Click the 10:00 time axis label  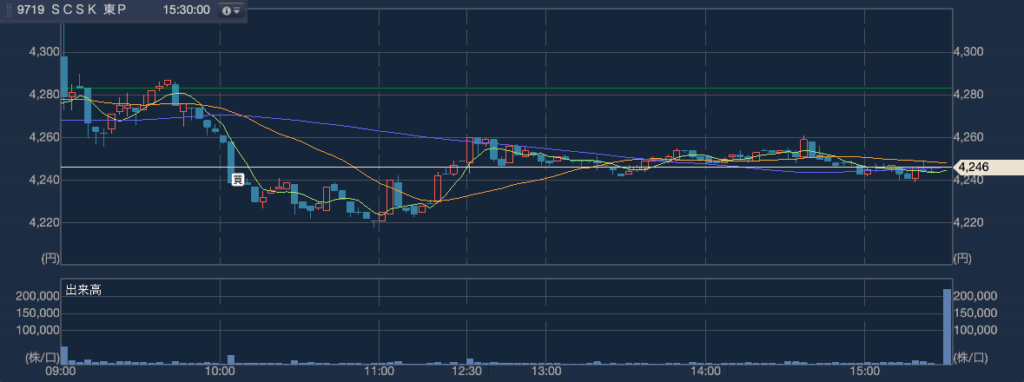(220, 372)
